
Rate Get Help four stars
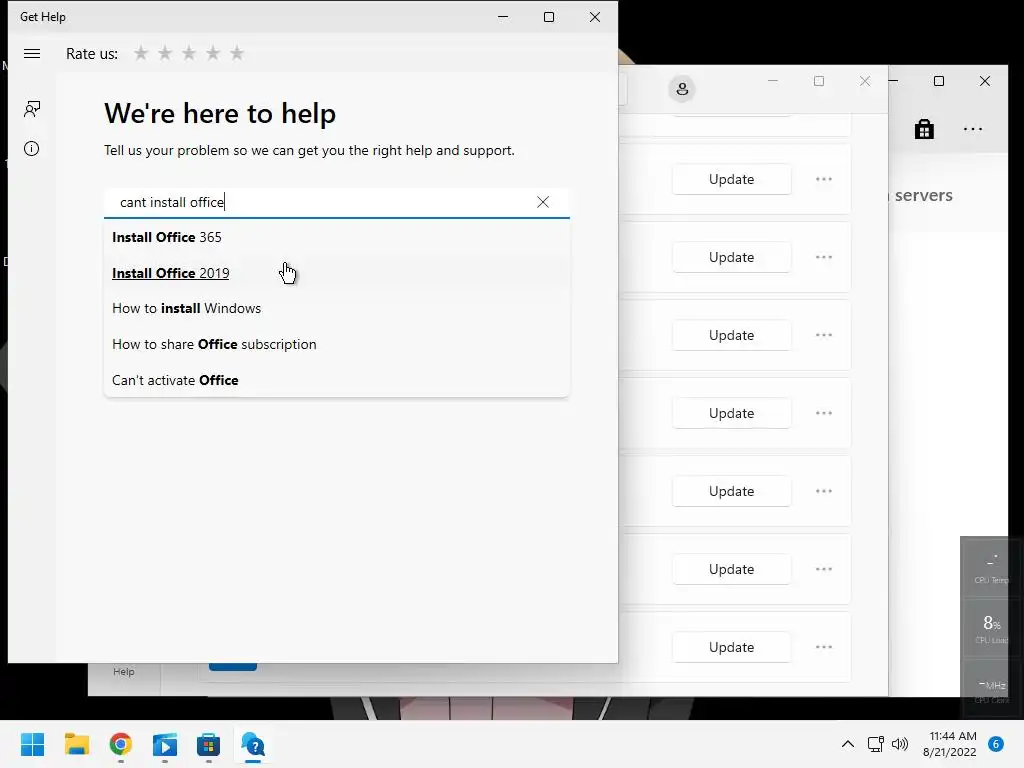(213, 54)
